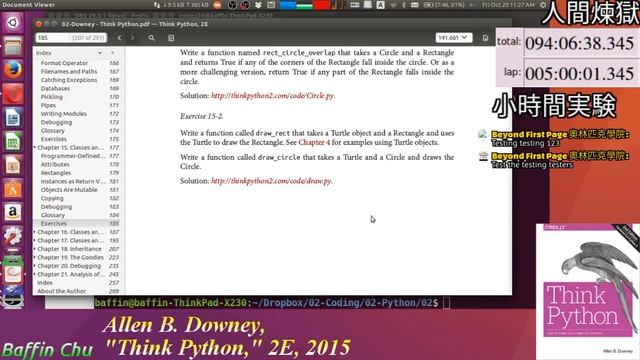This screenshot has width=640, height=360.
Task: Open the draw.py solution link
Action: [x=271, y=181]
